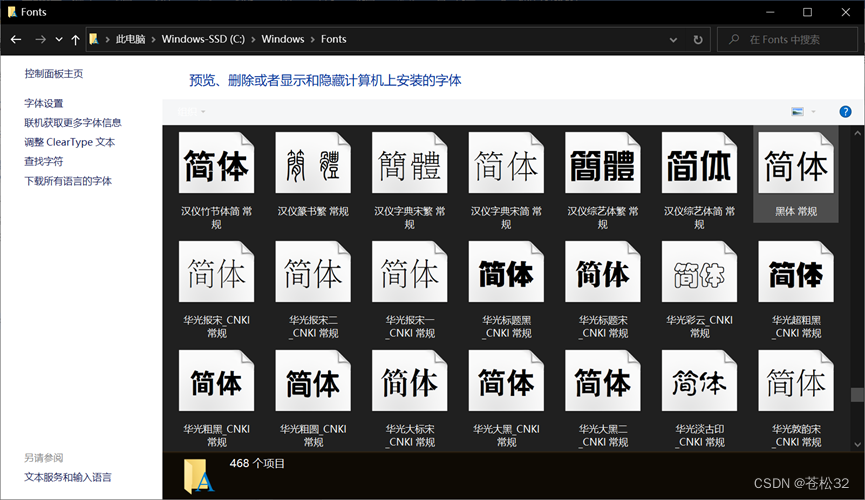865x500 pixels.
Task: Expand chevron after Windows-SSD (C:) breadcrumb
Action: pos(253,39)
